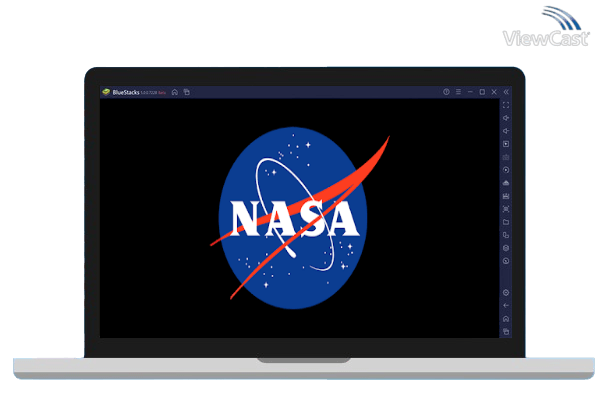Open the help question mark icon
Screen dimensions: 602x414
pos(446,92)
